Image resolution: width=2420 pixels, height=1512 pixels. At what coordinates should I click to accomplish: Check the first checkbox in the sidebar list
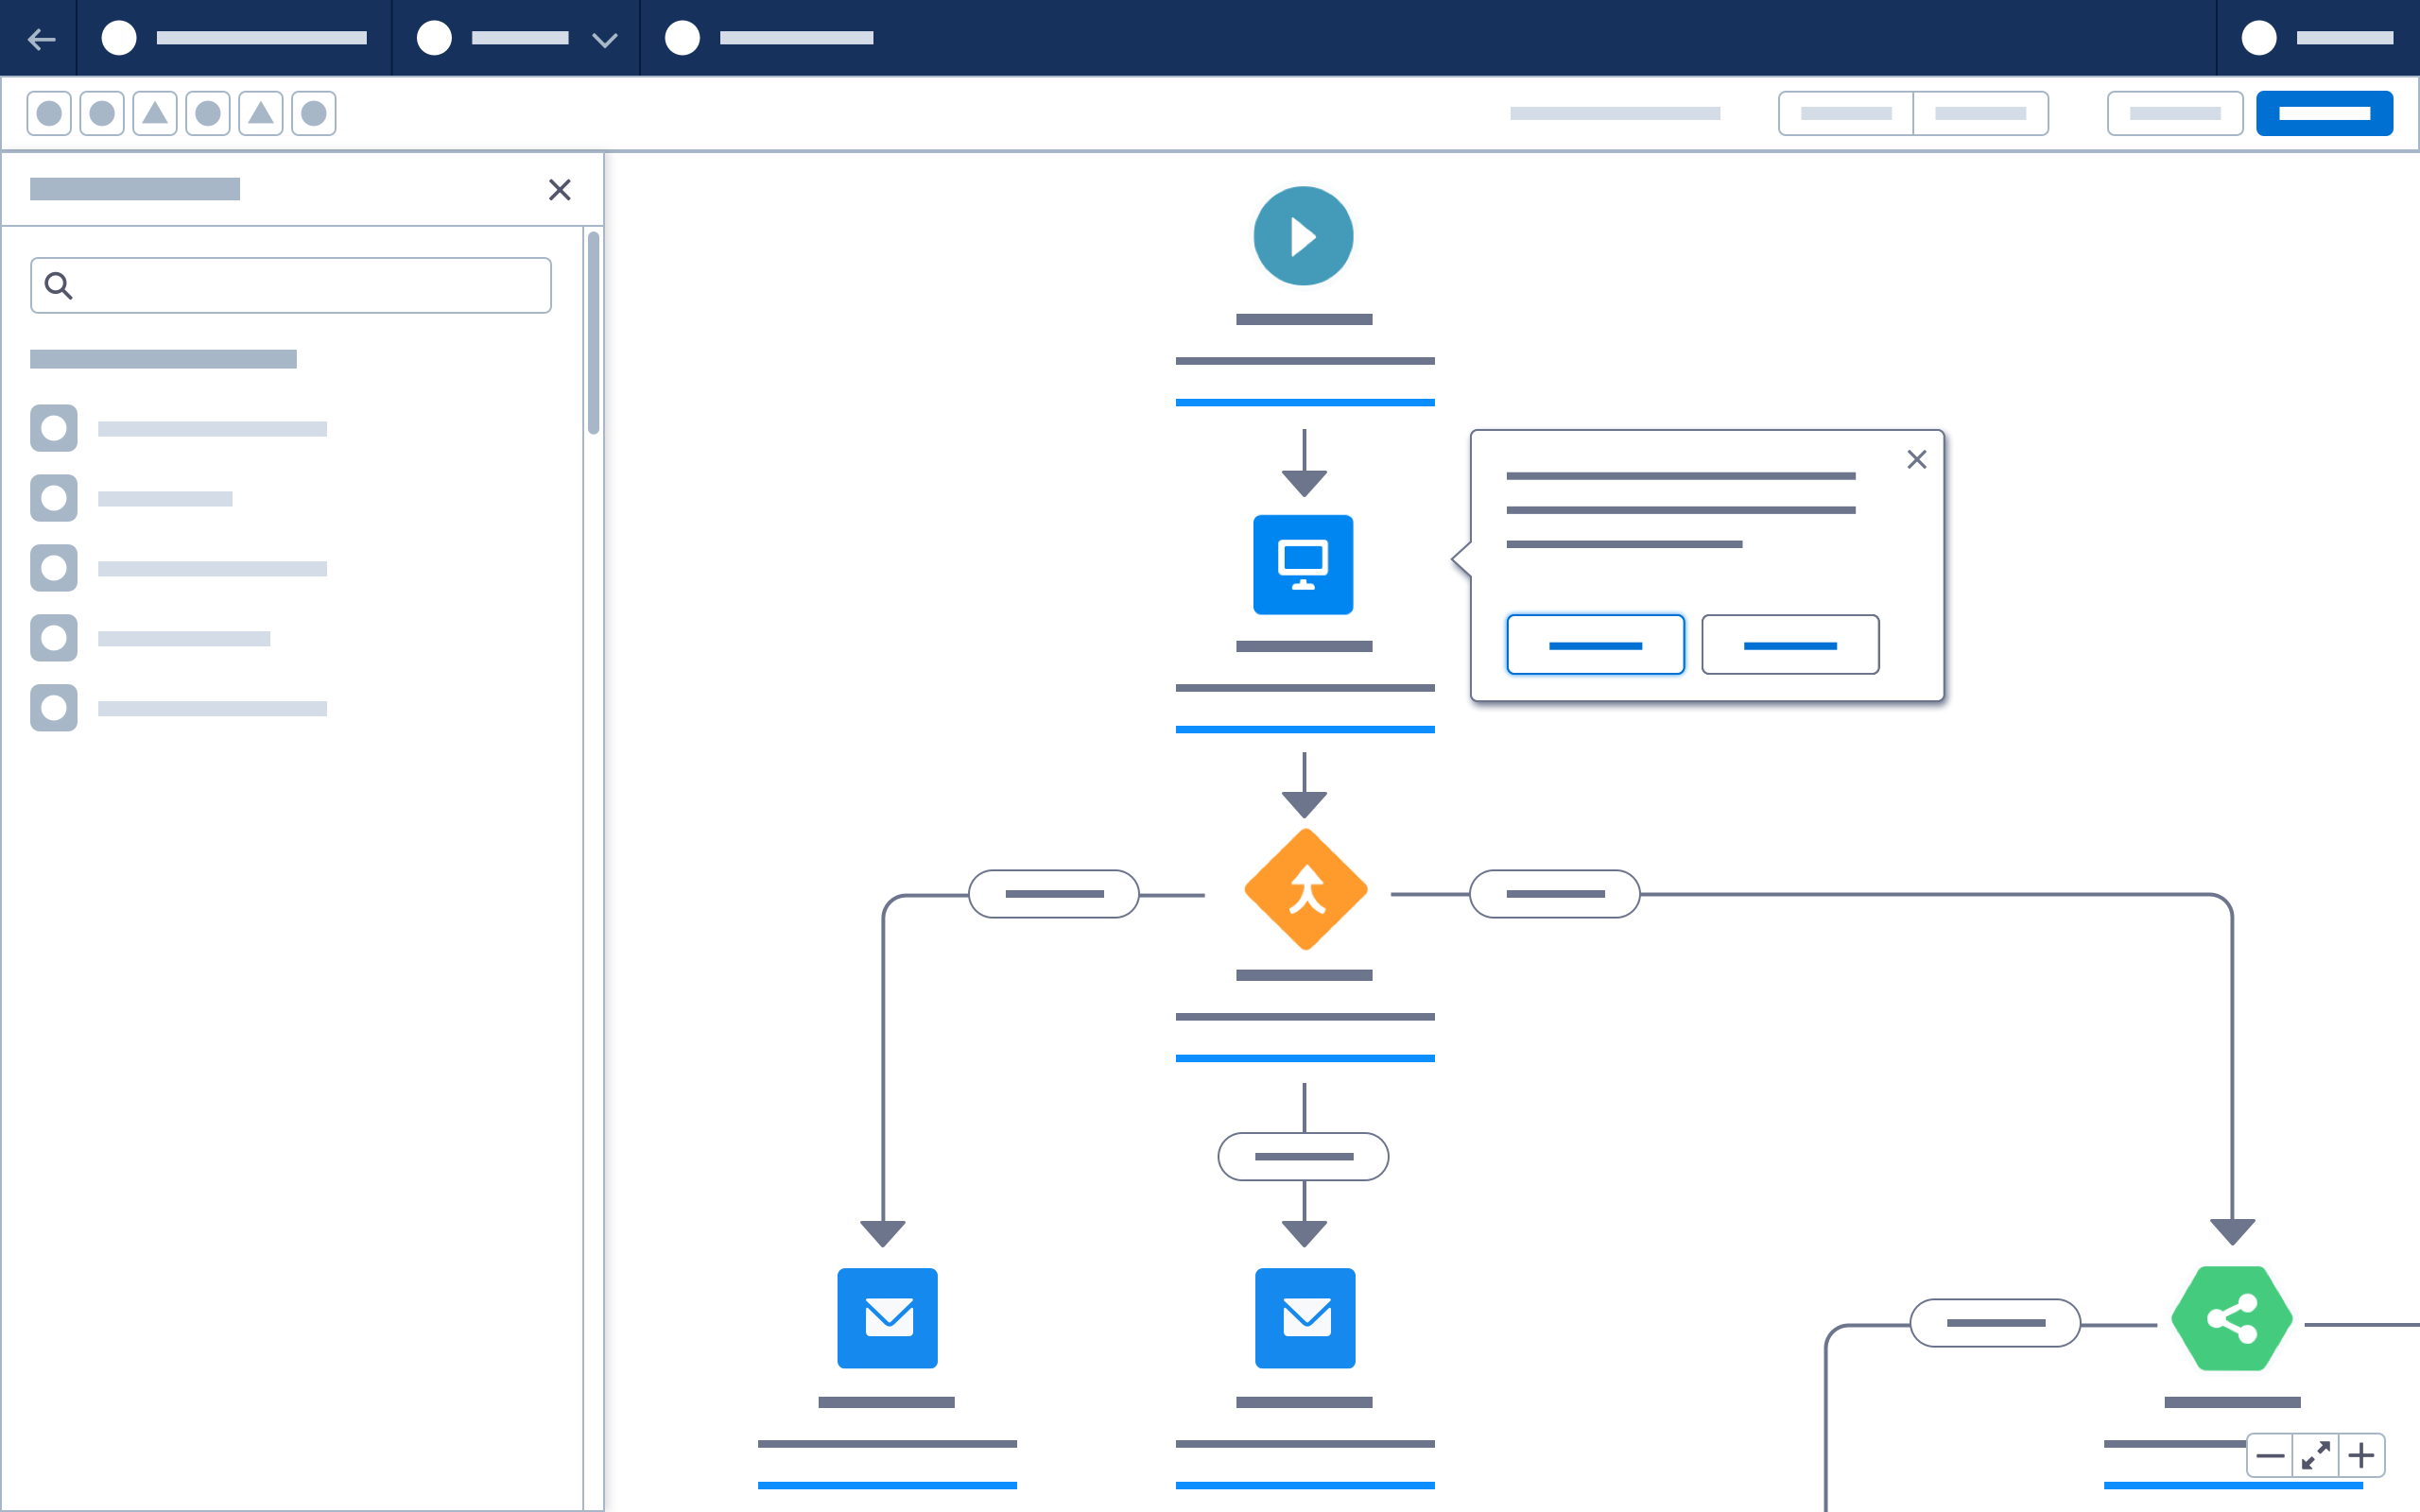pyautogui.click(x=54, y=427)
